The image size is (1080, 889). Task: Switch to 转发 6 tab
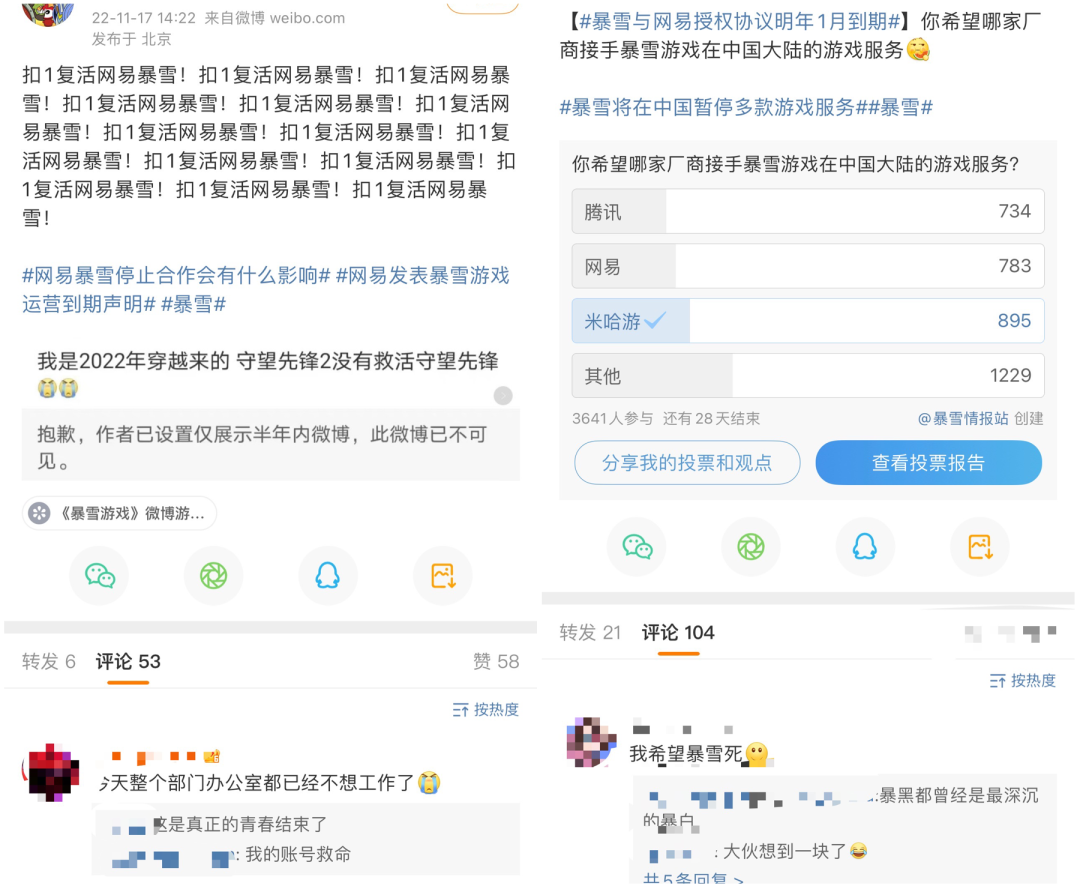pyautogui.click(x=48, y=662)
